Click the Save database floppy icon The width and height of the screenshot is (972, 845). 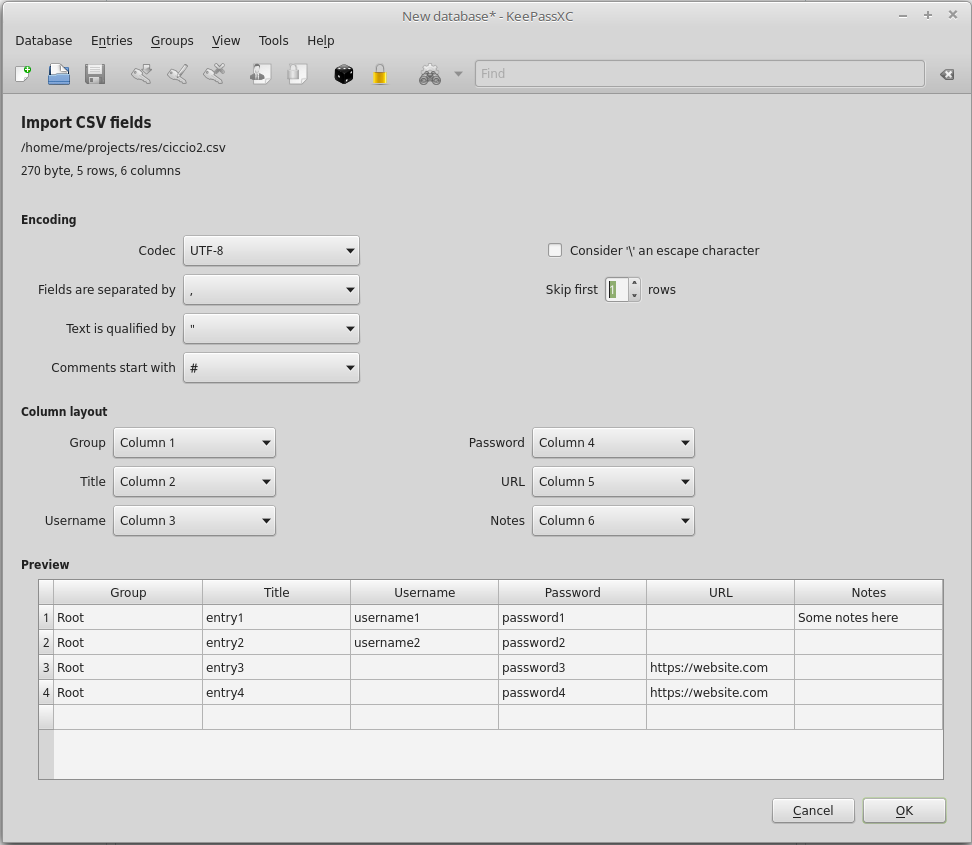tap(95, 74)
